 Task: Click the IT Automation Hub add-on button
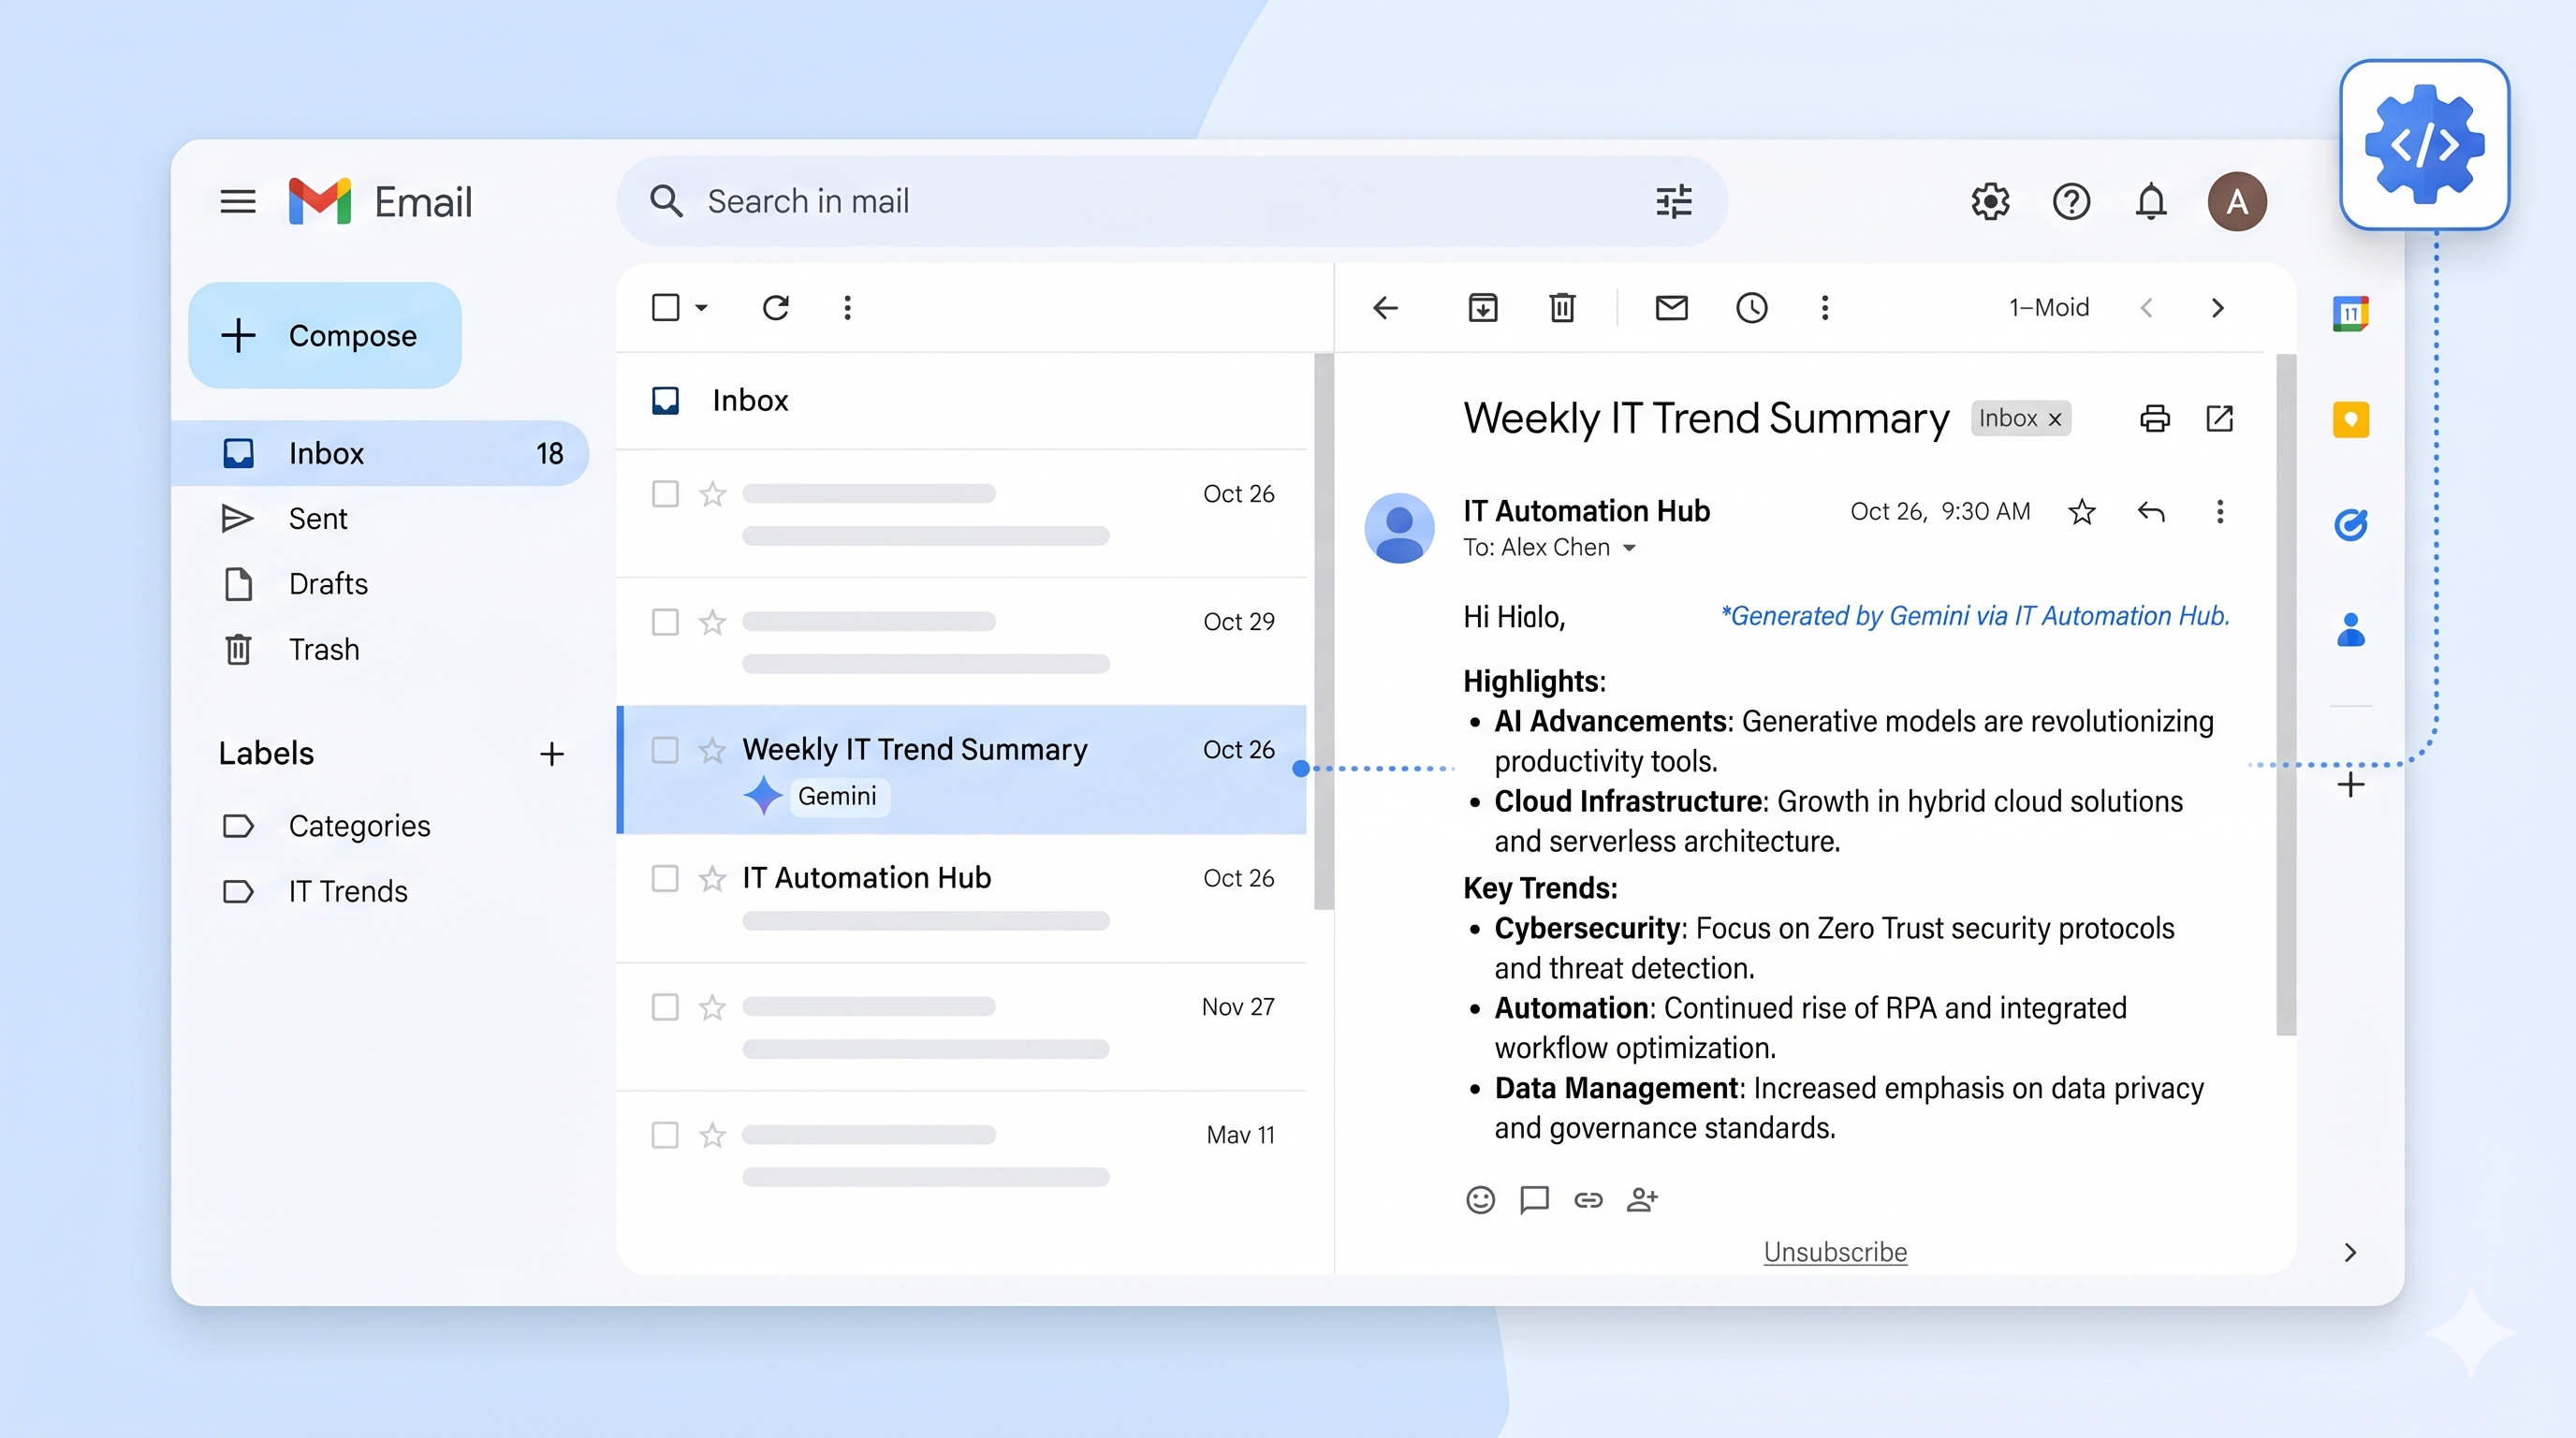pos(2424,145)
